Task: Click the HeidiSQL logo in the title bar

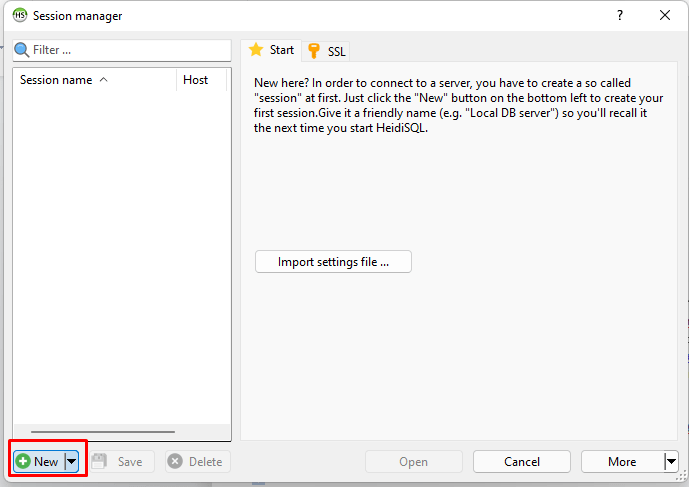Action: tap(20, 16)
